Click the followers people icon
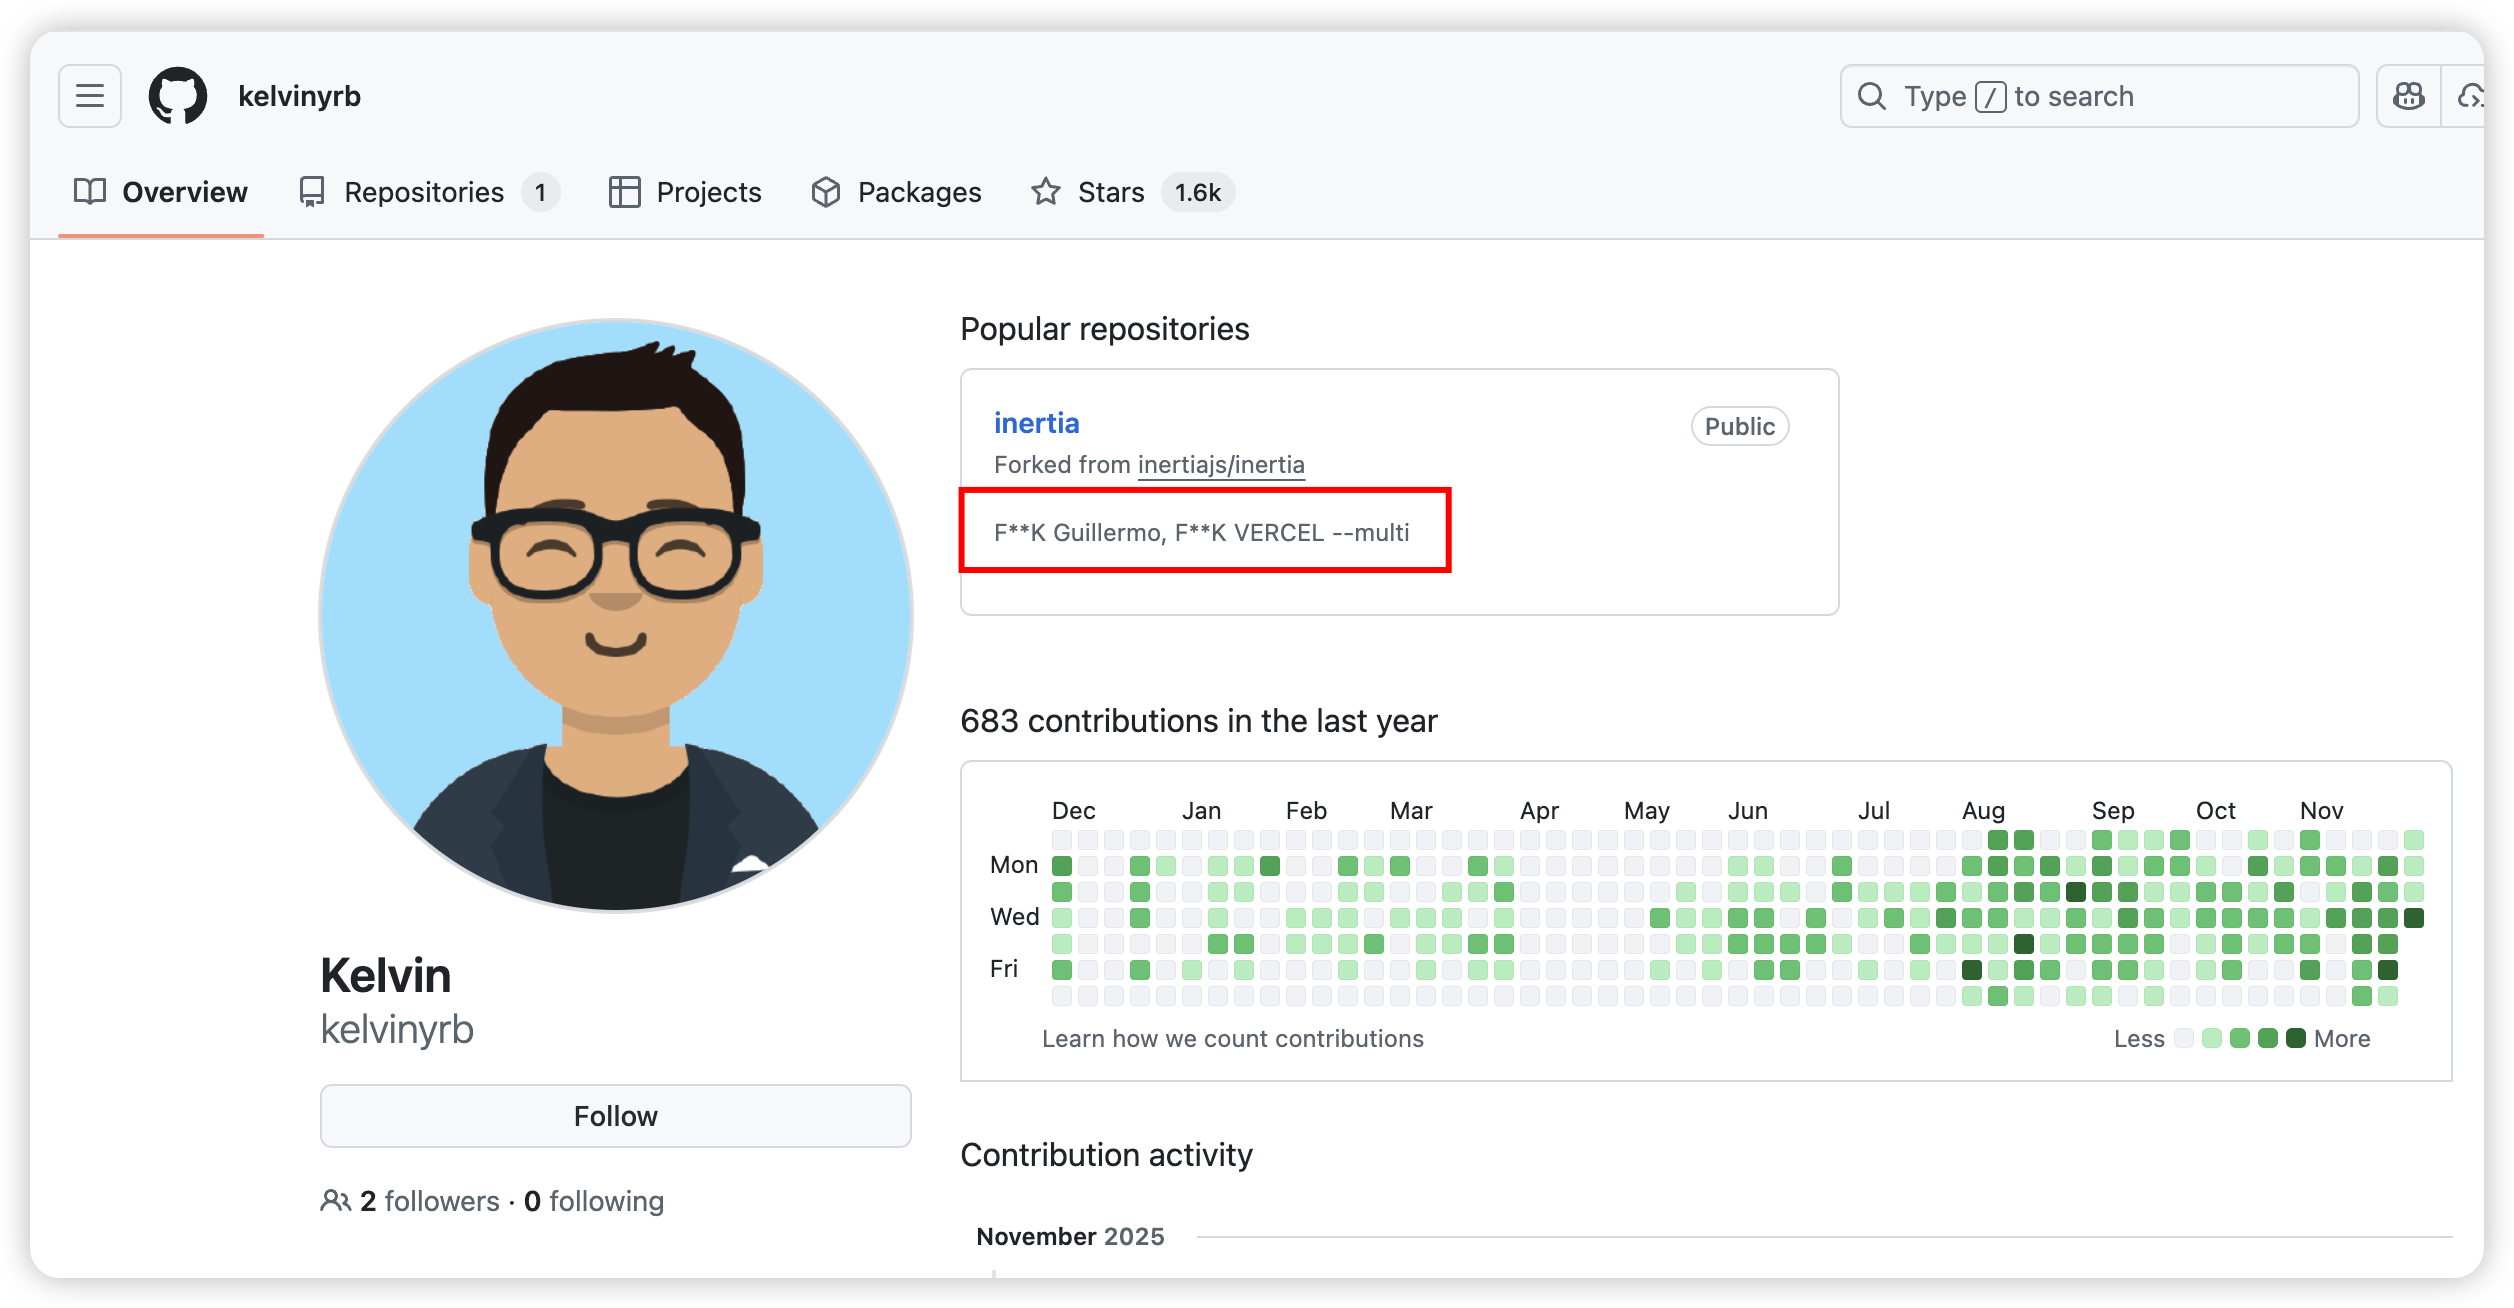 tap(335, 1200)
